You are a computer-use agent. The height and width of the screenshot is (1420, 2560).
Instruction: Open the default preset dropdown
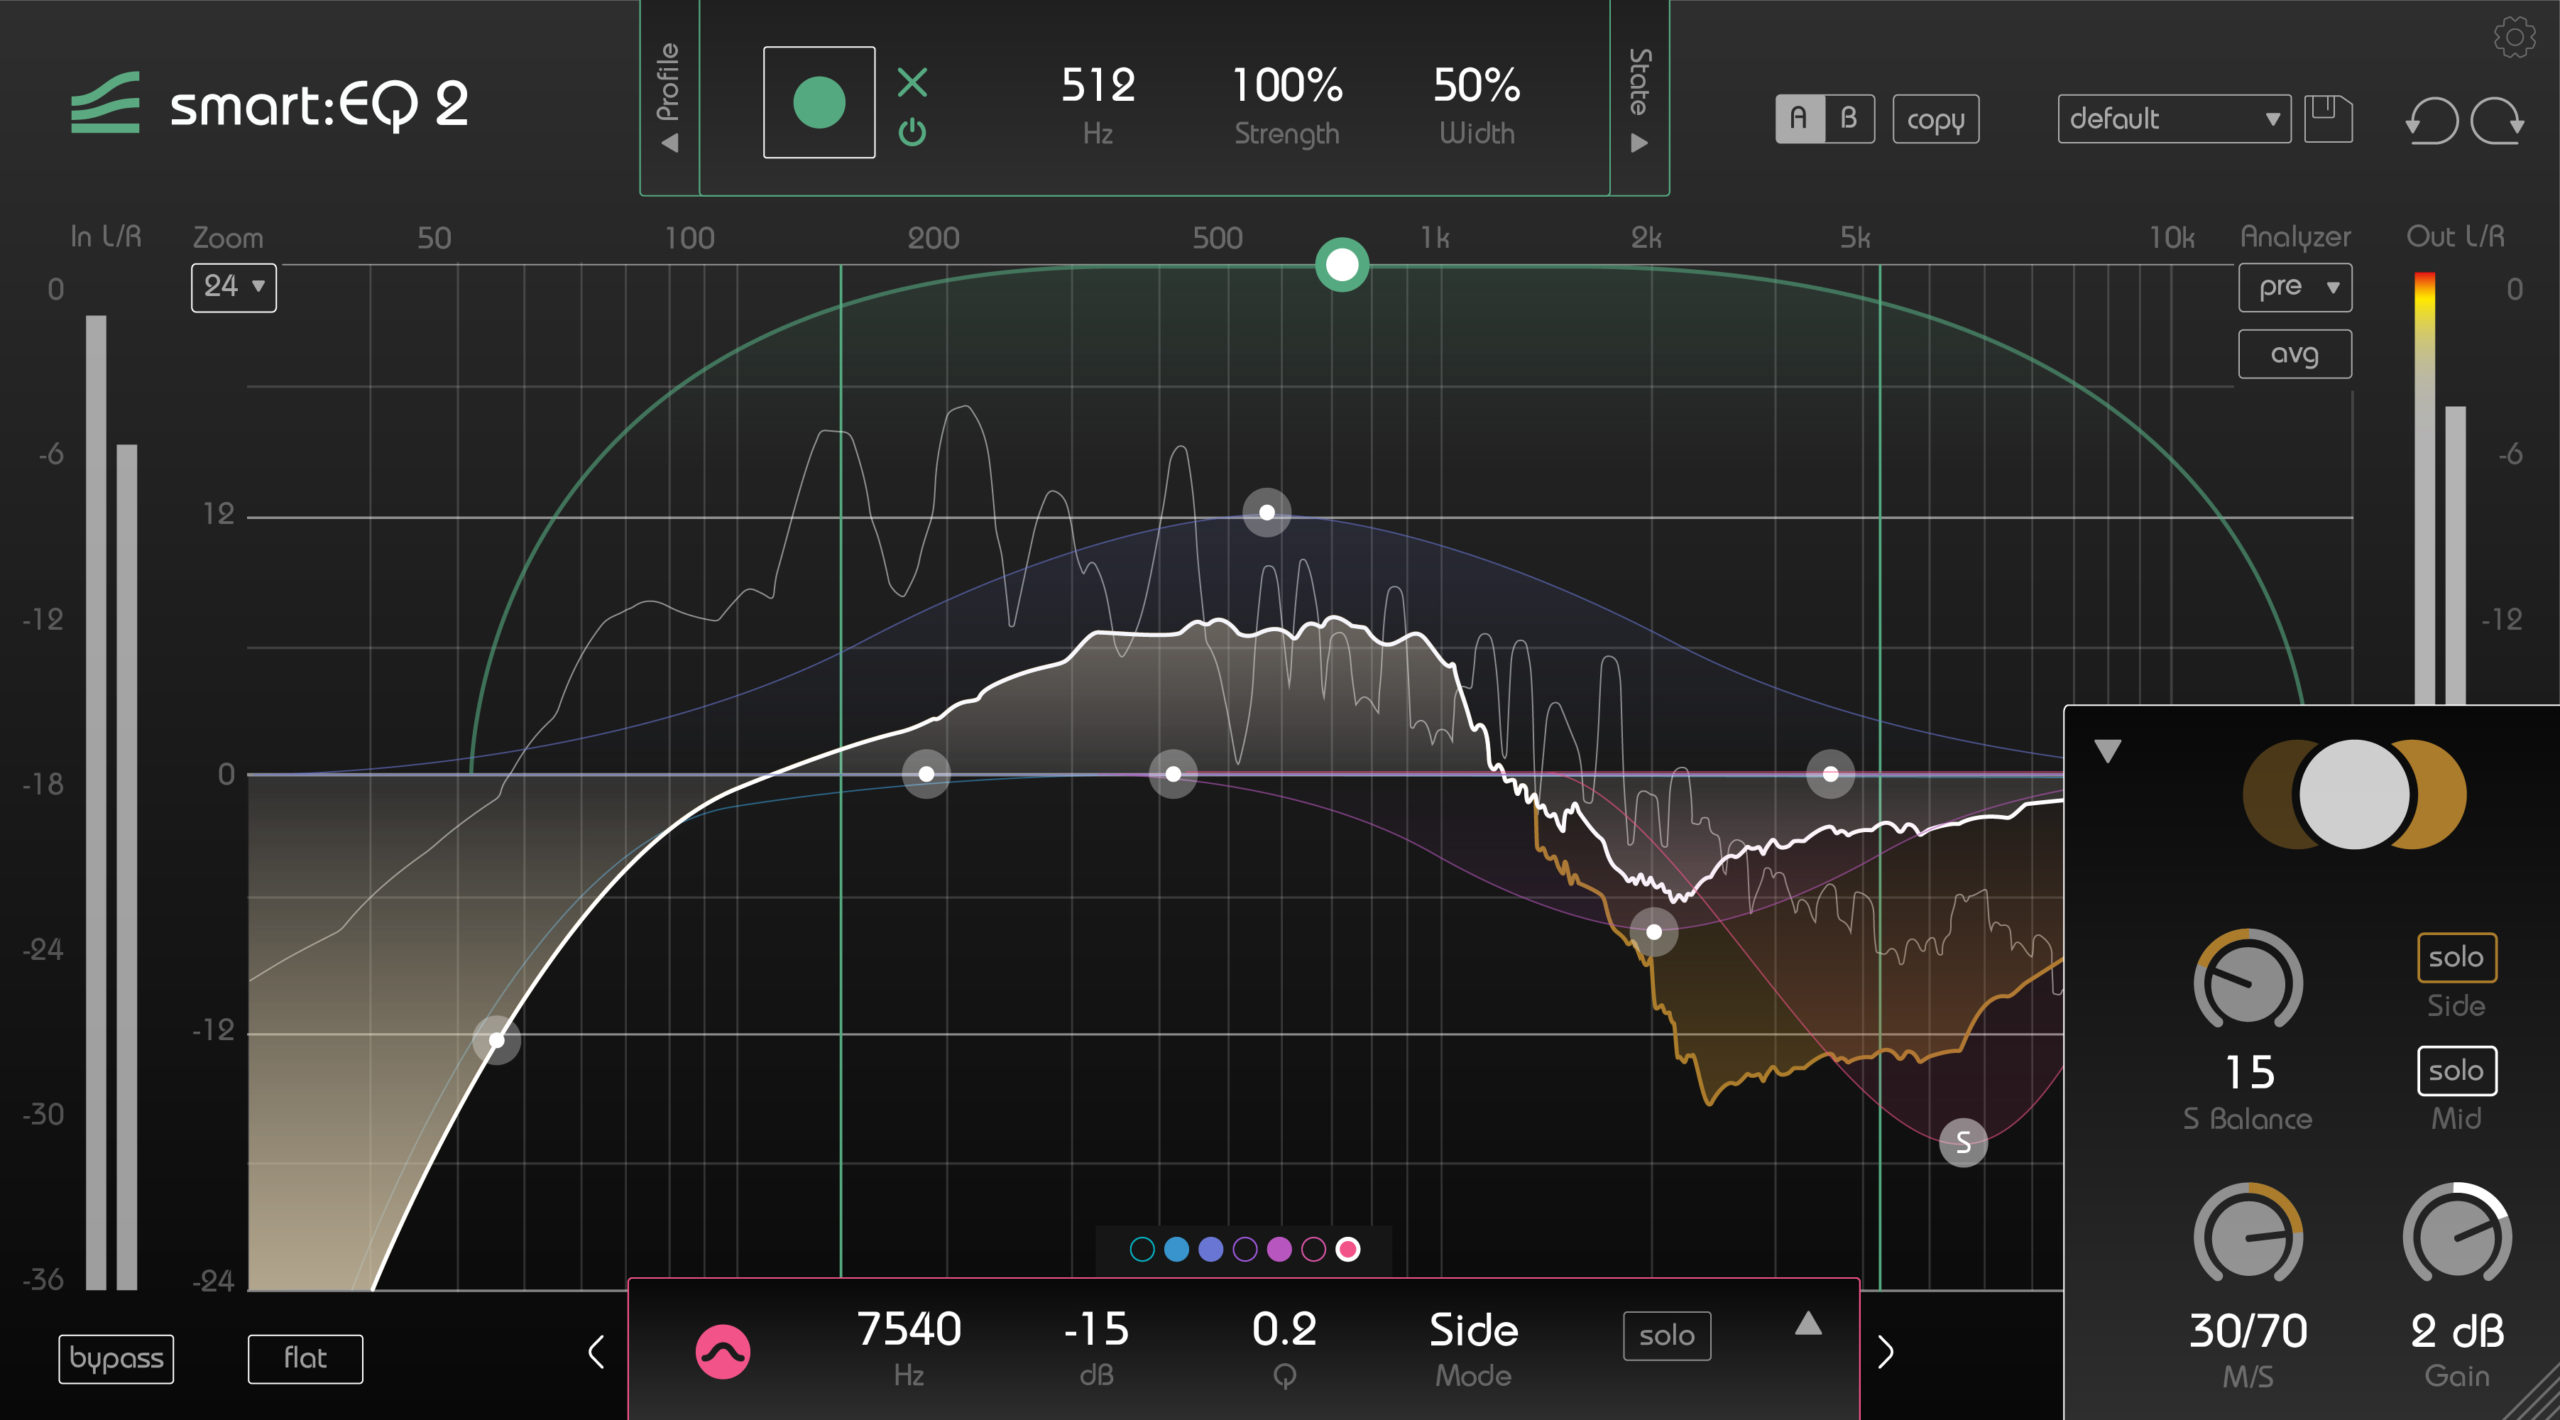(x=2174, y=119)
